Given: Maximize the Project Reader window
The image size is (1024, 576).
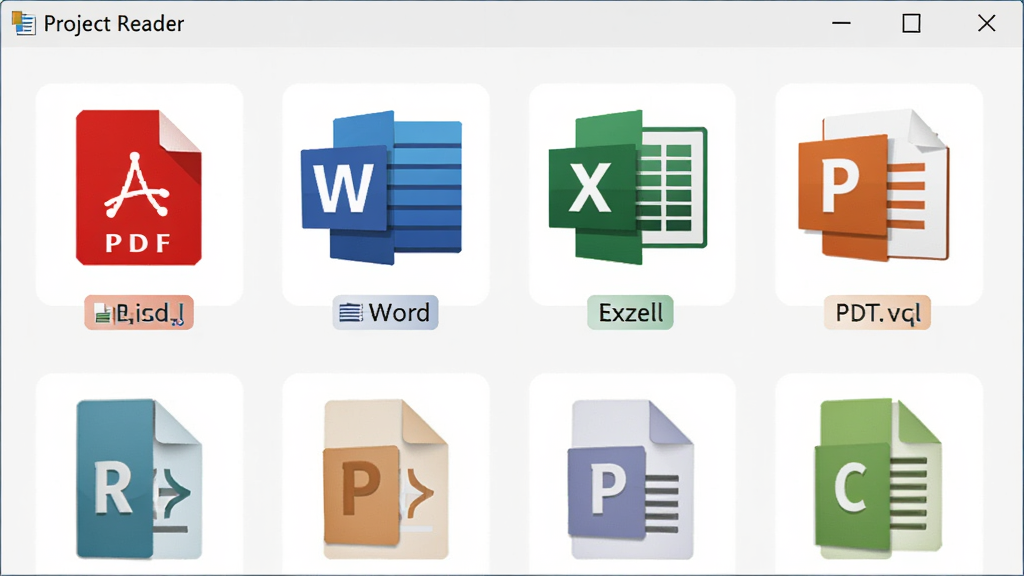Looking at the screenshot, I should 912,24.
